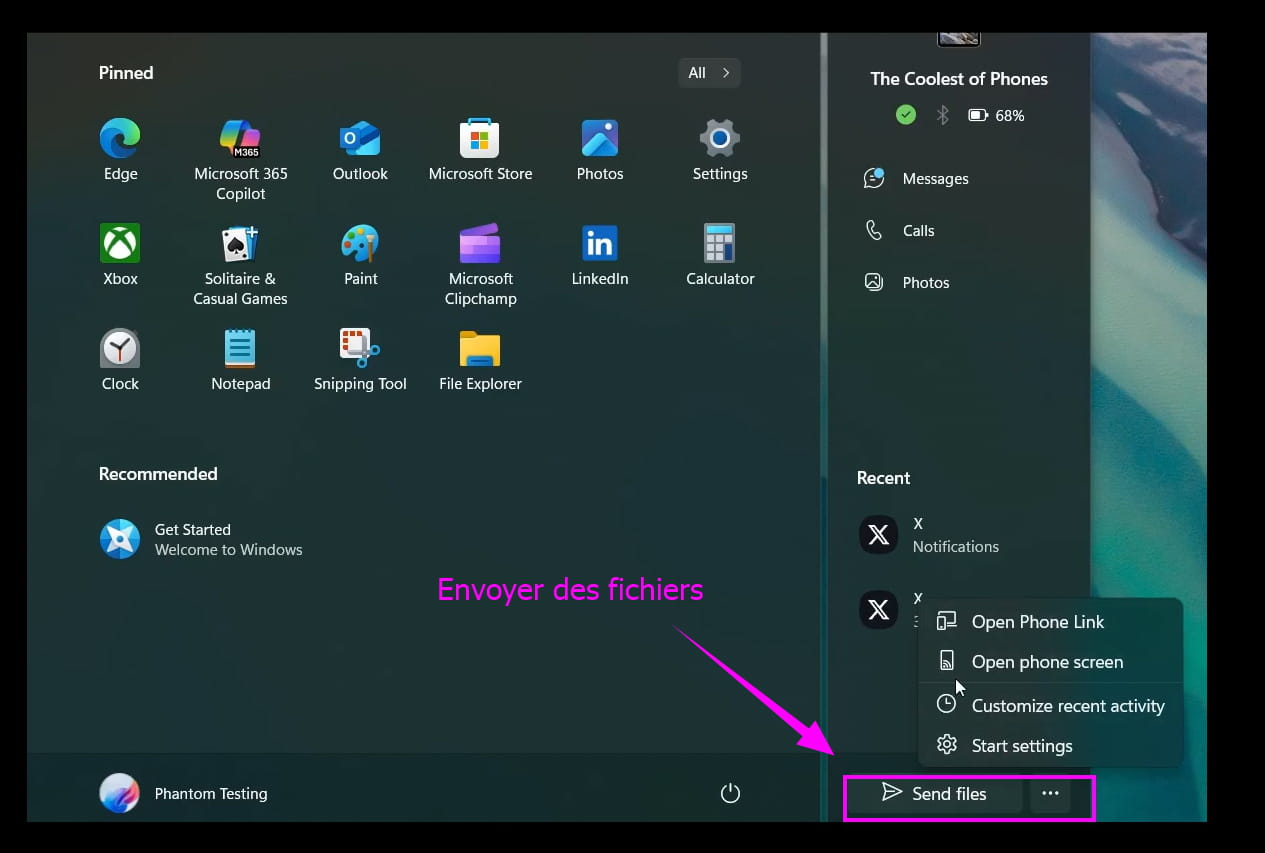Choose Open phone screen

point(1051,662)
